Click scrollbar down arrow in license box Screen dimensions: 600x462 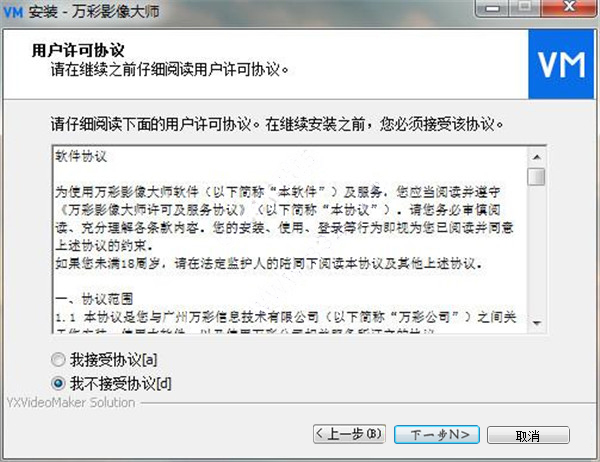pos(536,323)
